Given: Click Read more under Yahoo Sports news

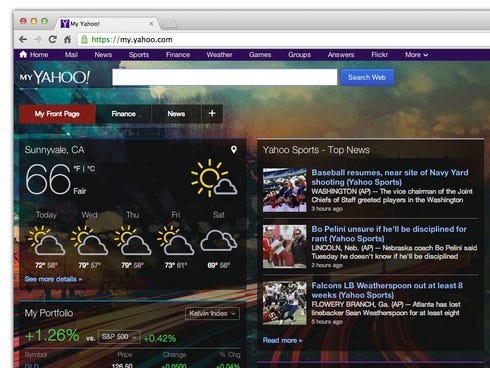Looking at the screenshot, I should pyautogui.click(x=282, y=340).
